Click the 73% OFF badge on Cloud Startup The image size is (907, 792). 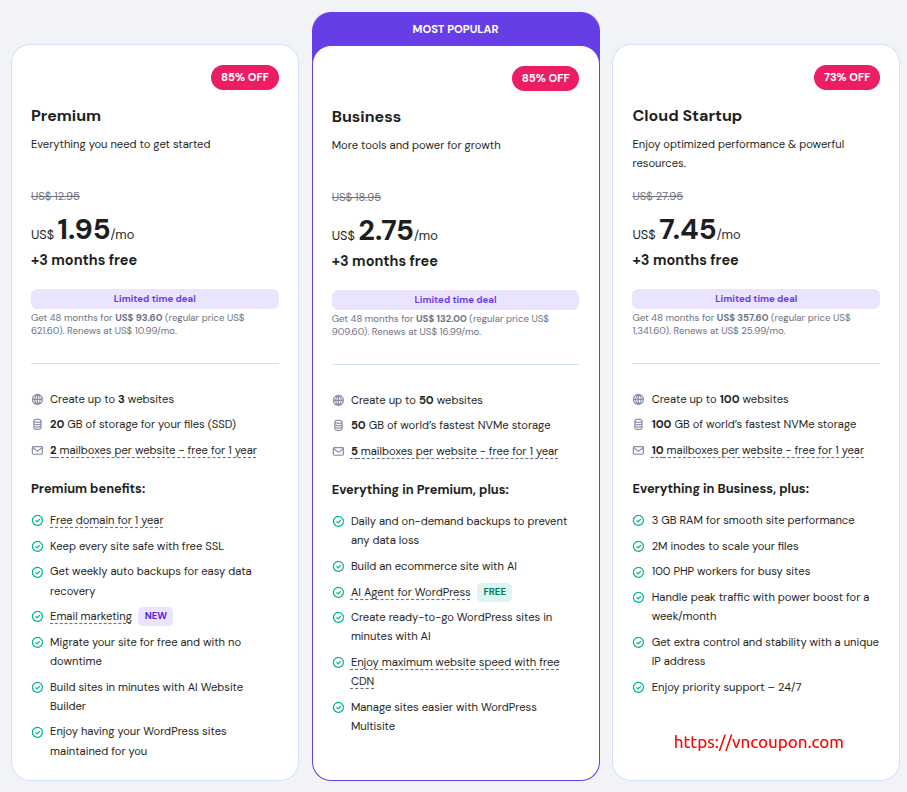[846, 78]
